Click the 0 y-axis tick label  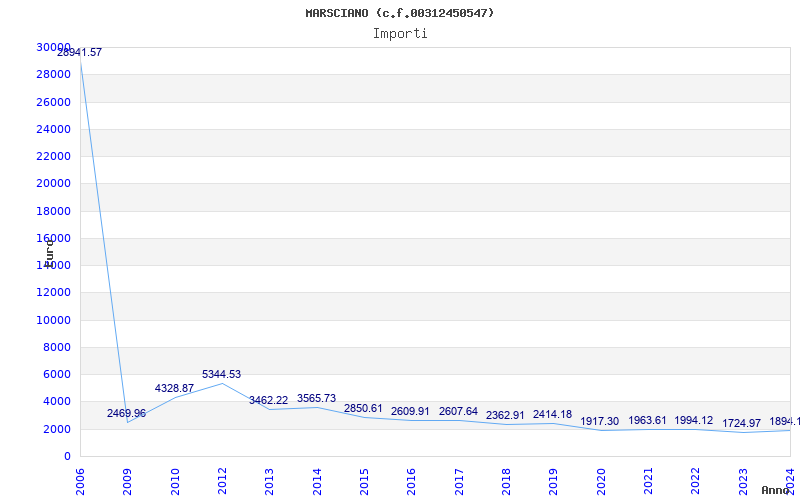tap(67, 457)
